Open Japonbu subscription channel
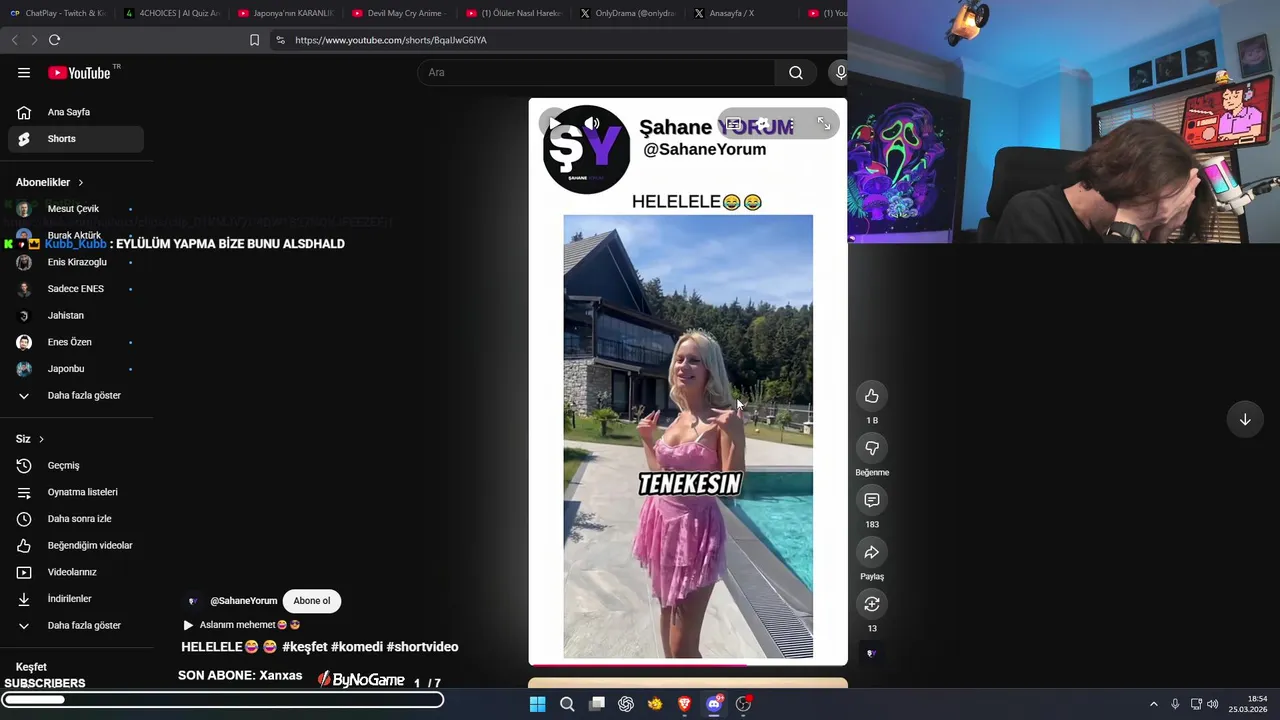The width and height of the screenshot is (1280, 720). tap(76, 369)
